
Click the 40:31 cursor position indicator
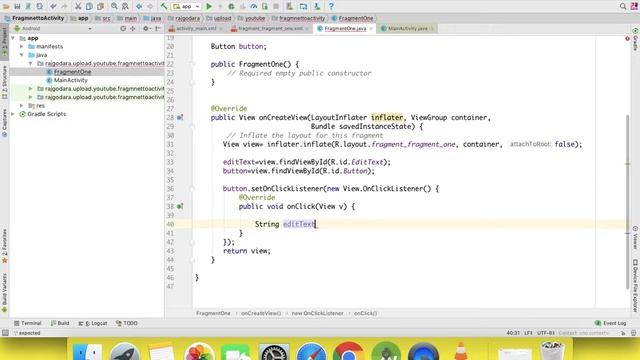513,333
